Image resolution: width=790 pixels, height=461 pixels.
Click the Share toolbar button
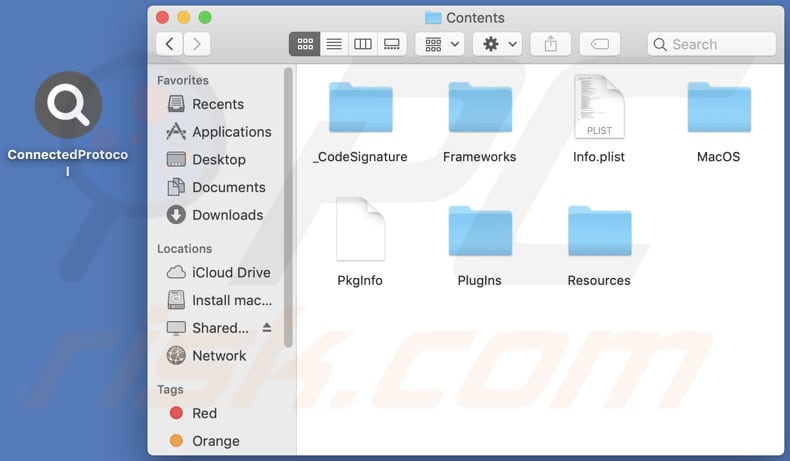tap(551, 44)
